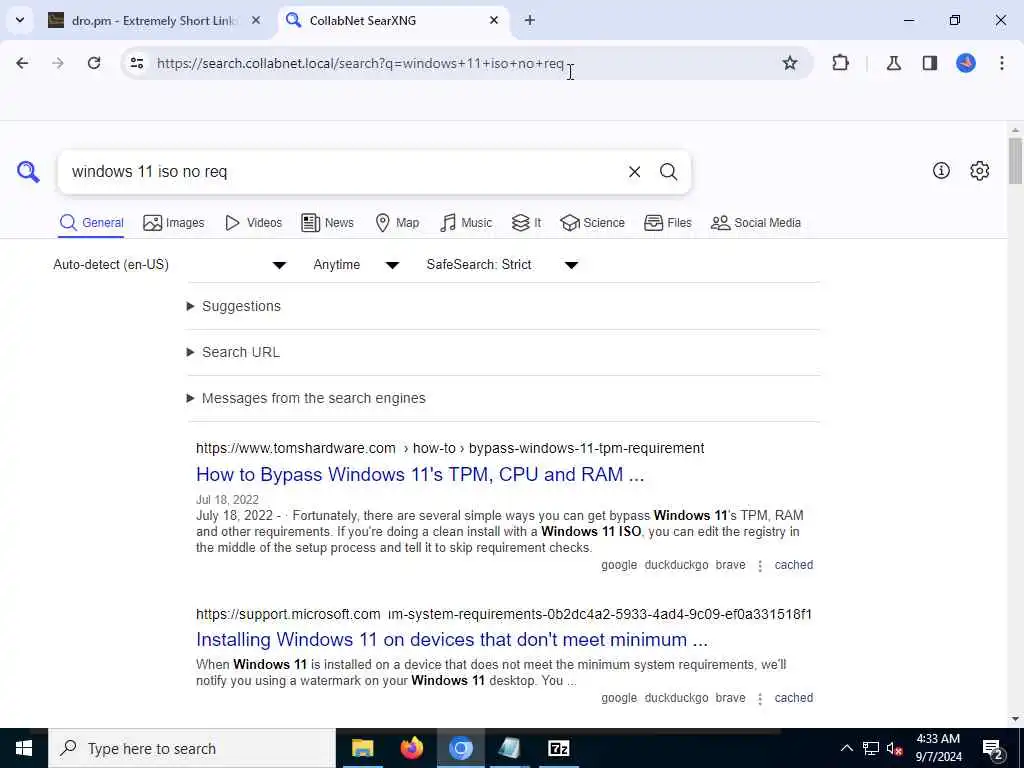Click the muted volume tray icon
The width and height of the screenshot is (1024, 768).
click(895, 748)
